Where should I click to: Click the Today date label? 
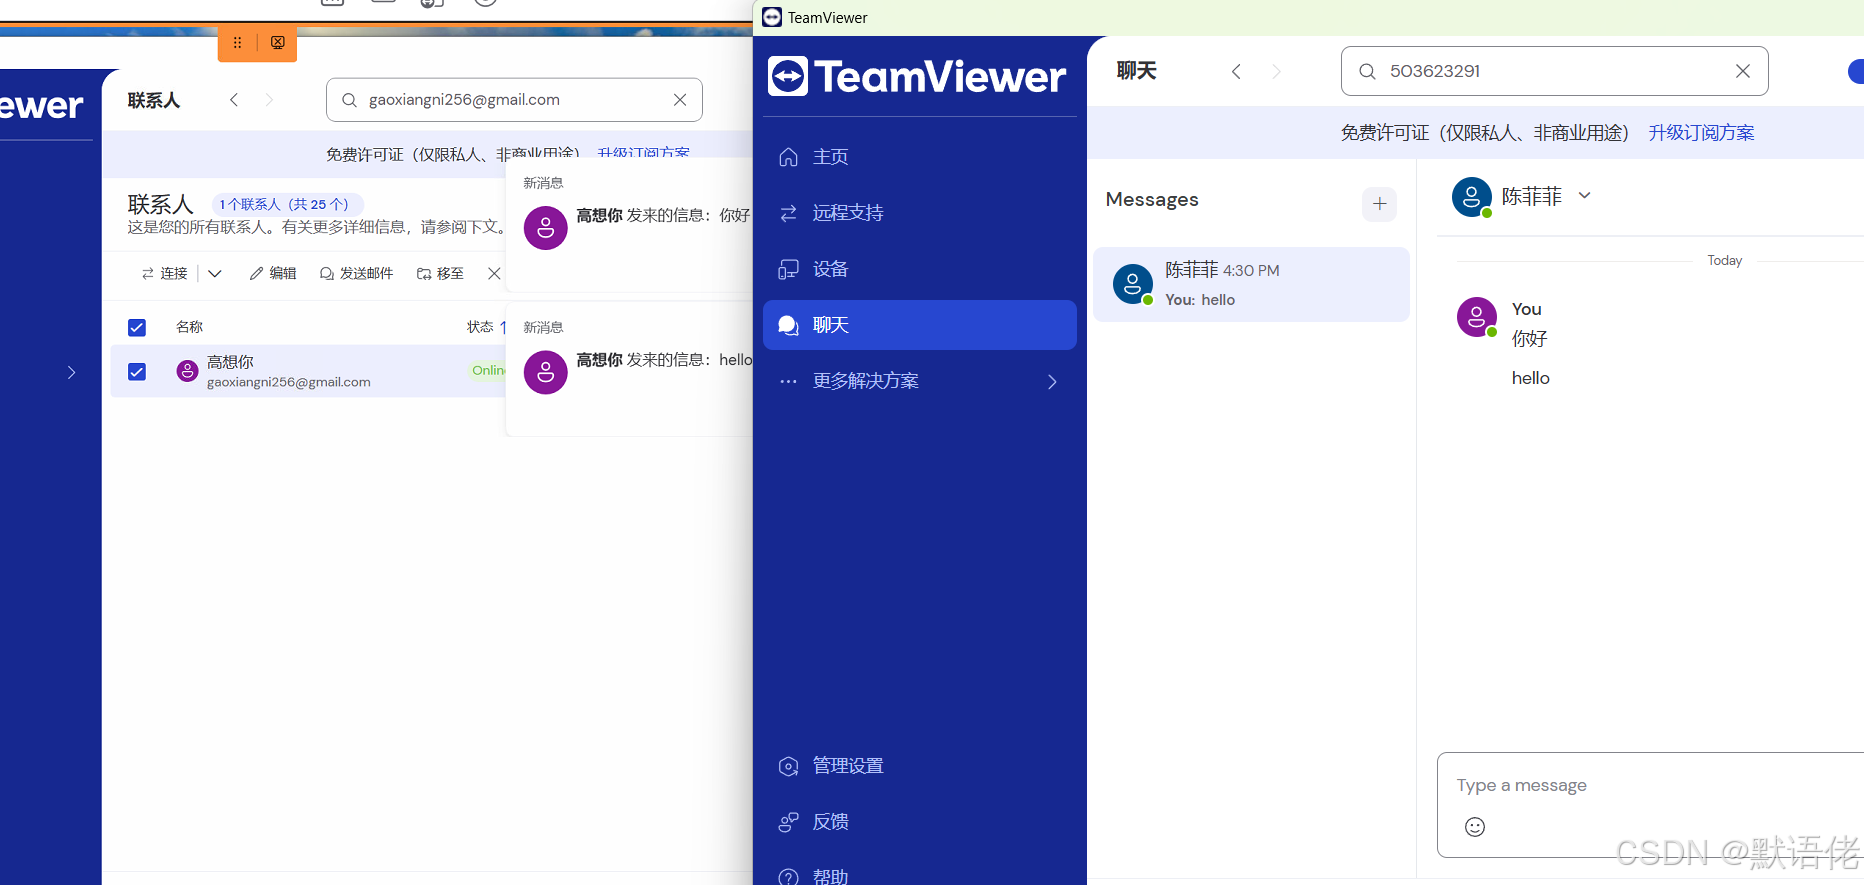pos(1724,261)
